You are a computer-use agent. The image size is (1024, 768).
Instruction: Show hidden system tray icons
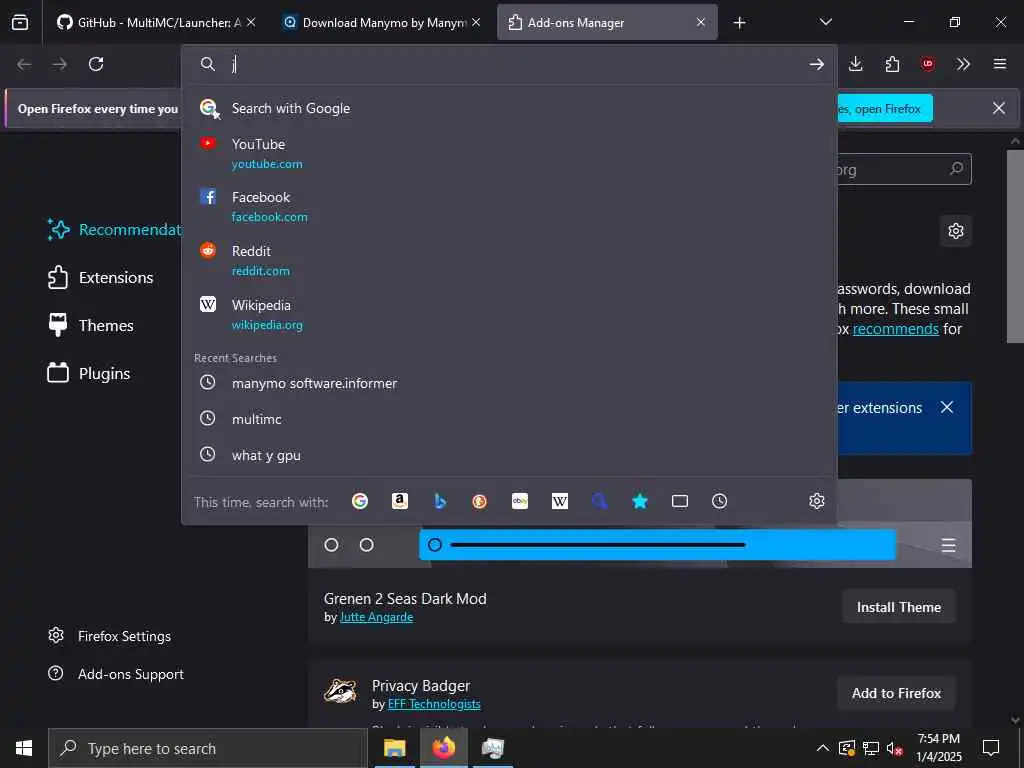[823, 748]
